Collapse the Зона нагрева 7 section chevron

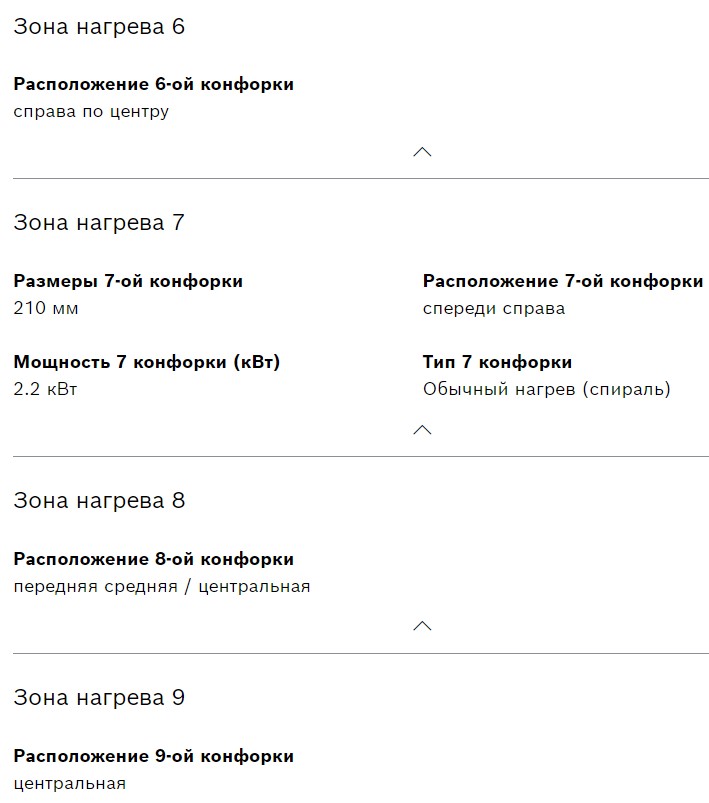[422, 430]
